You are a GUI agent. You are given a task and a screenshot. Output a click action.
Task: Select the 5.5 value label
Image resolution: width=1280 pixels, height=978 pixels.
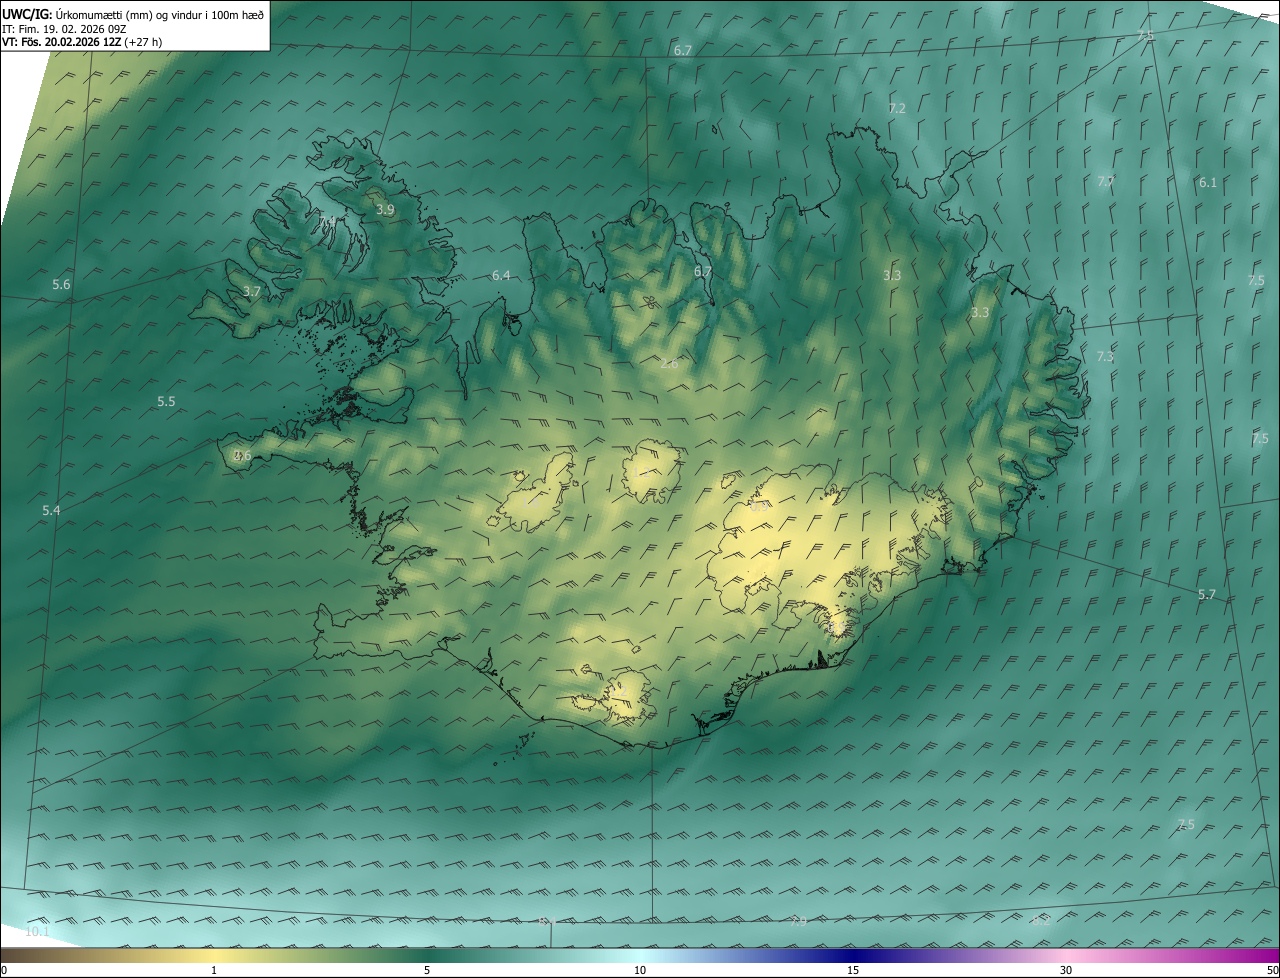[166, 402]
